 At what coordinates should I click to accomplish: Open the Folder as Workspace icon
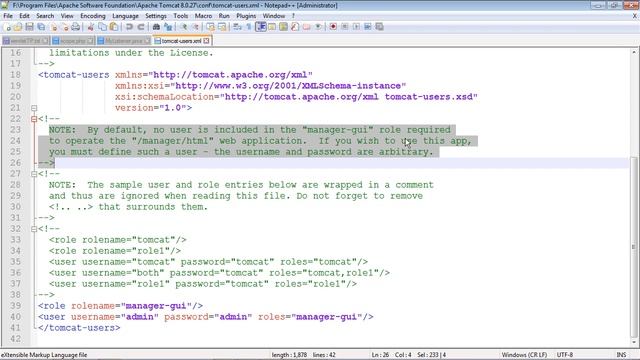pyautogui.click(x=306, y=27)
